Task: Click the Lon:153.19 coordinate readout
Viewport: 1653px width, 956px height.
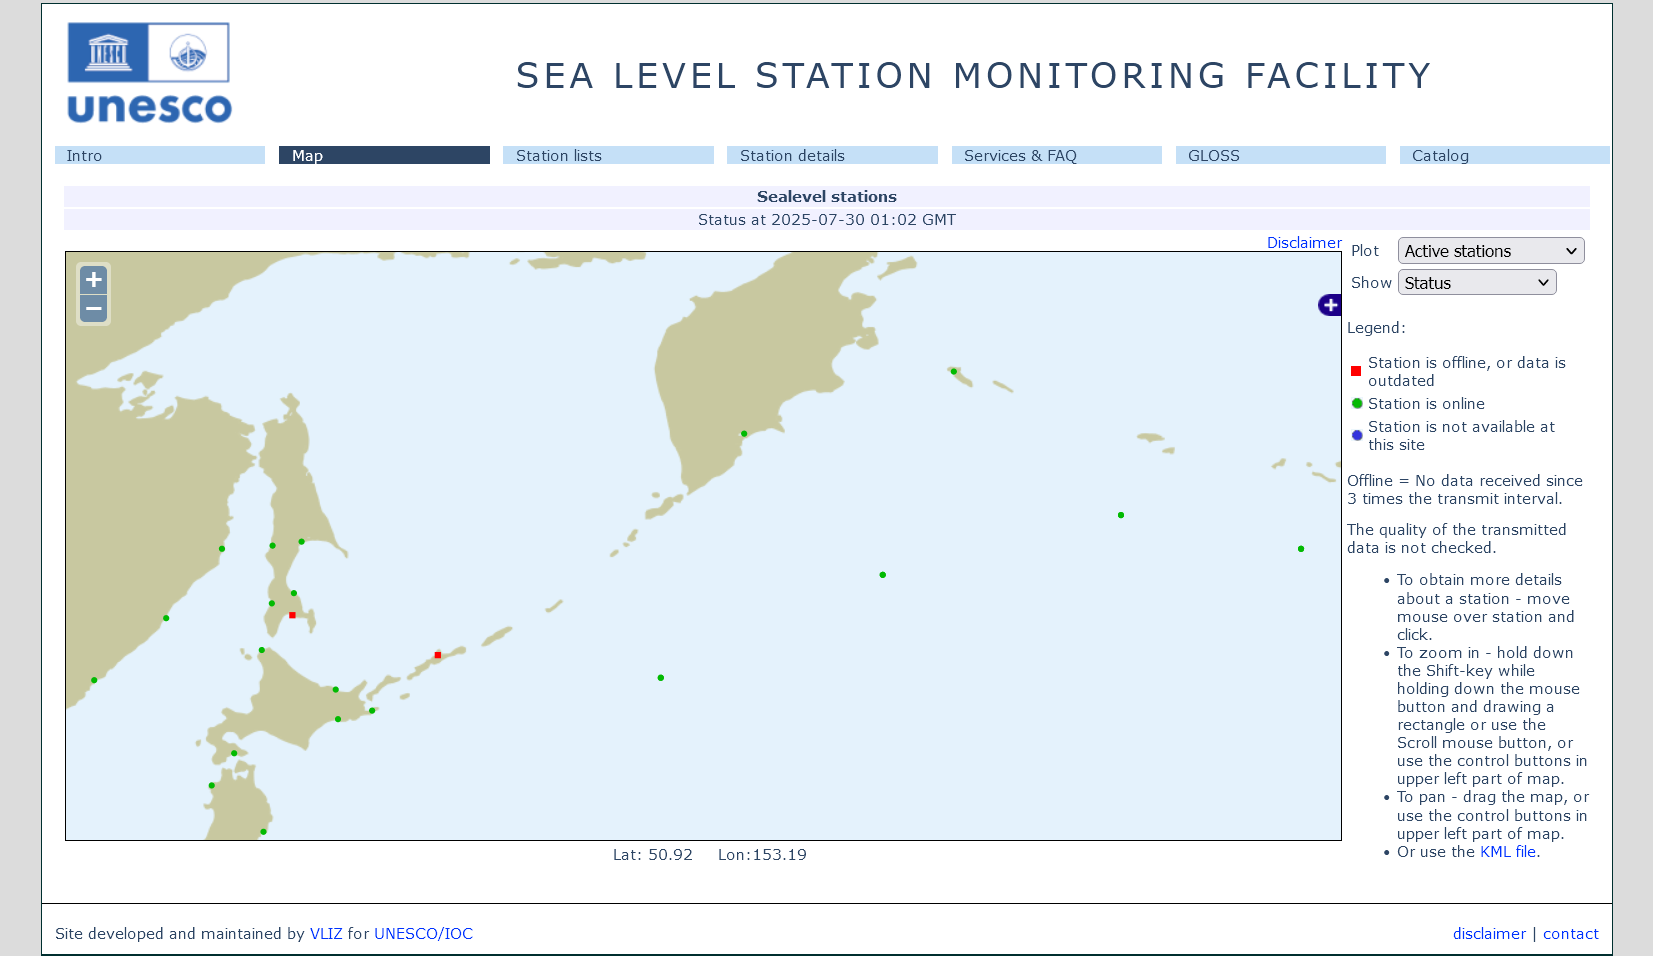Action: click(x=762, y=855)
